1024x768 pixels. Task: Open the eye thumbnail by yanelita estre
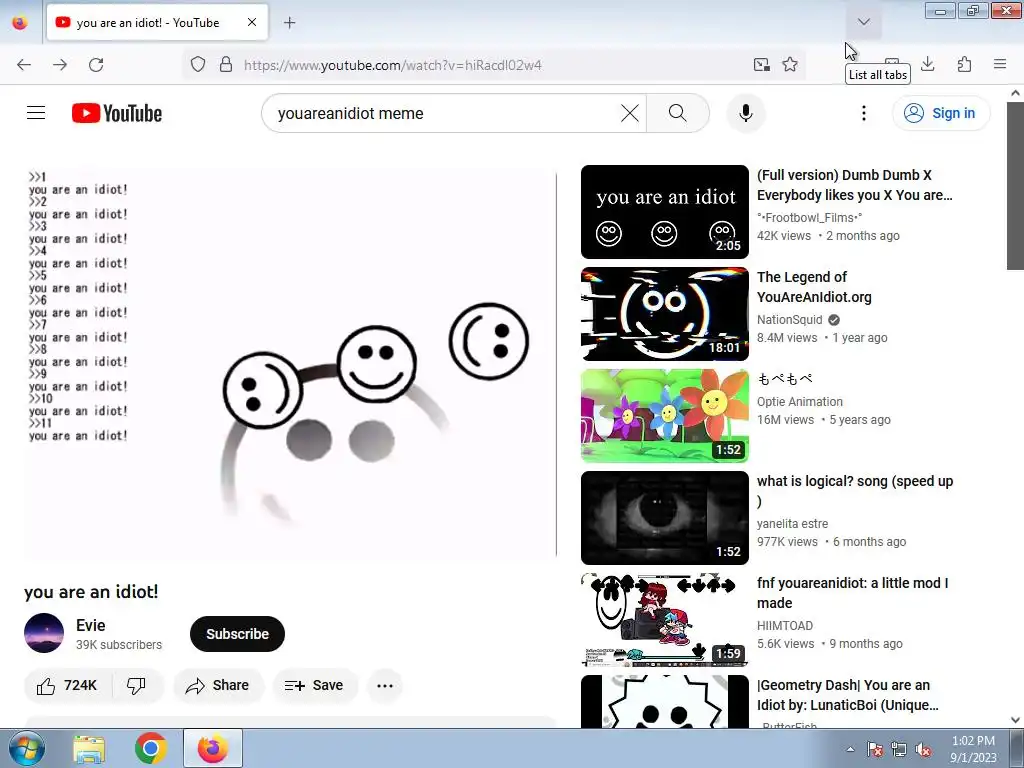pos(665,517)
